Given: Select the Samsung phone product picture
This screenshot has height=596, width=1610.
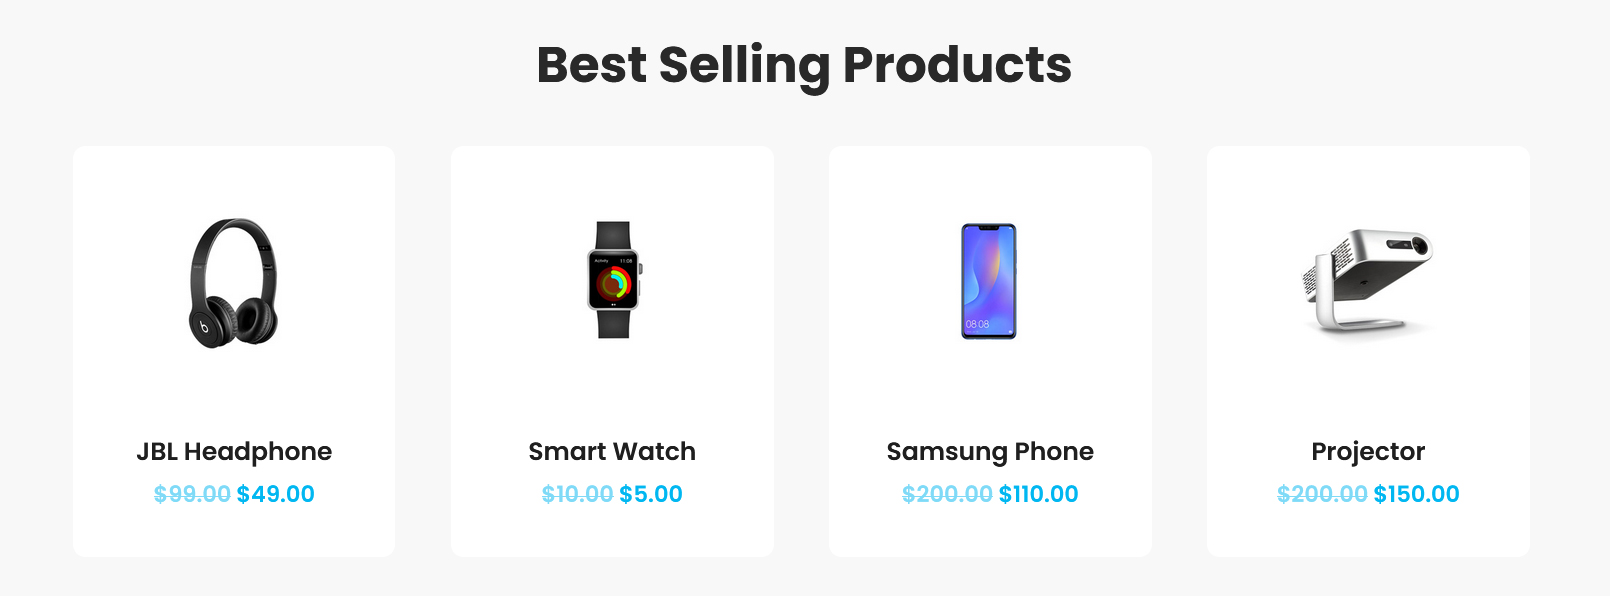Looking at the screenshot, I should coord(989,281).
